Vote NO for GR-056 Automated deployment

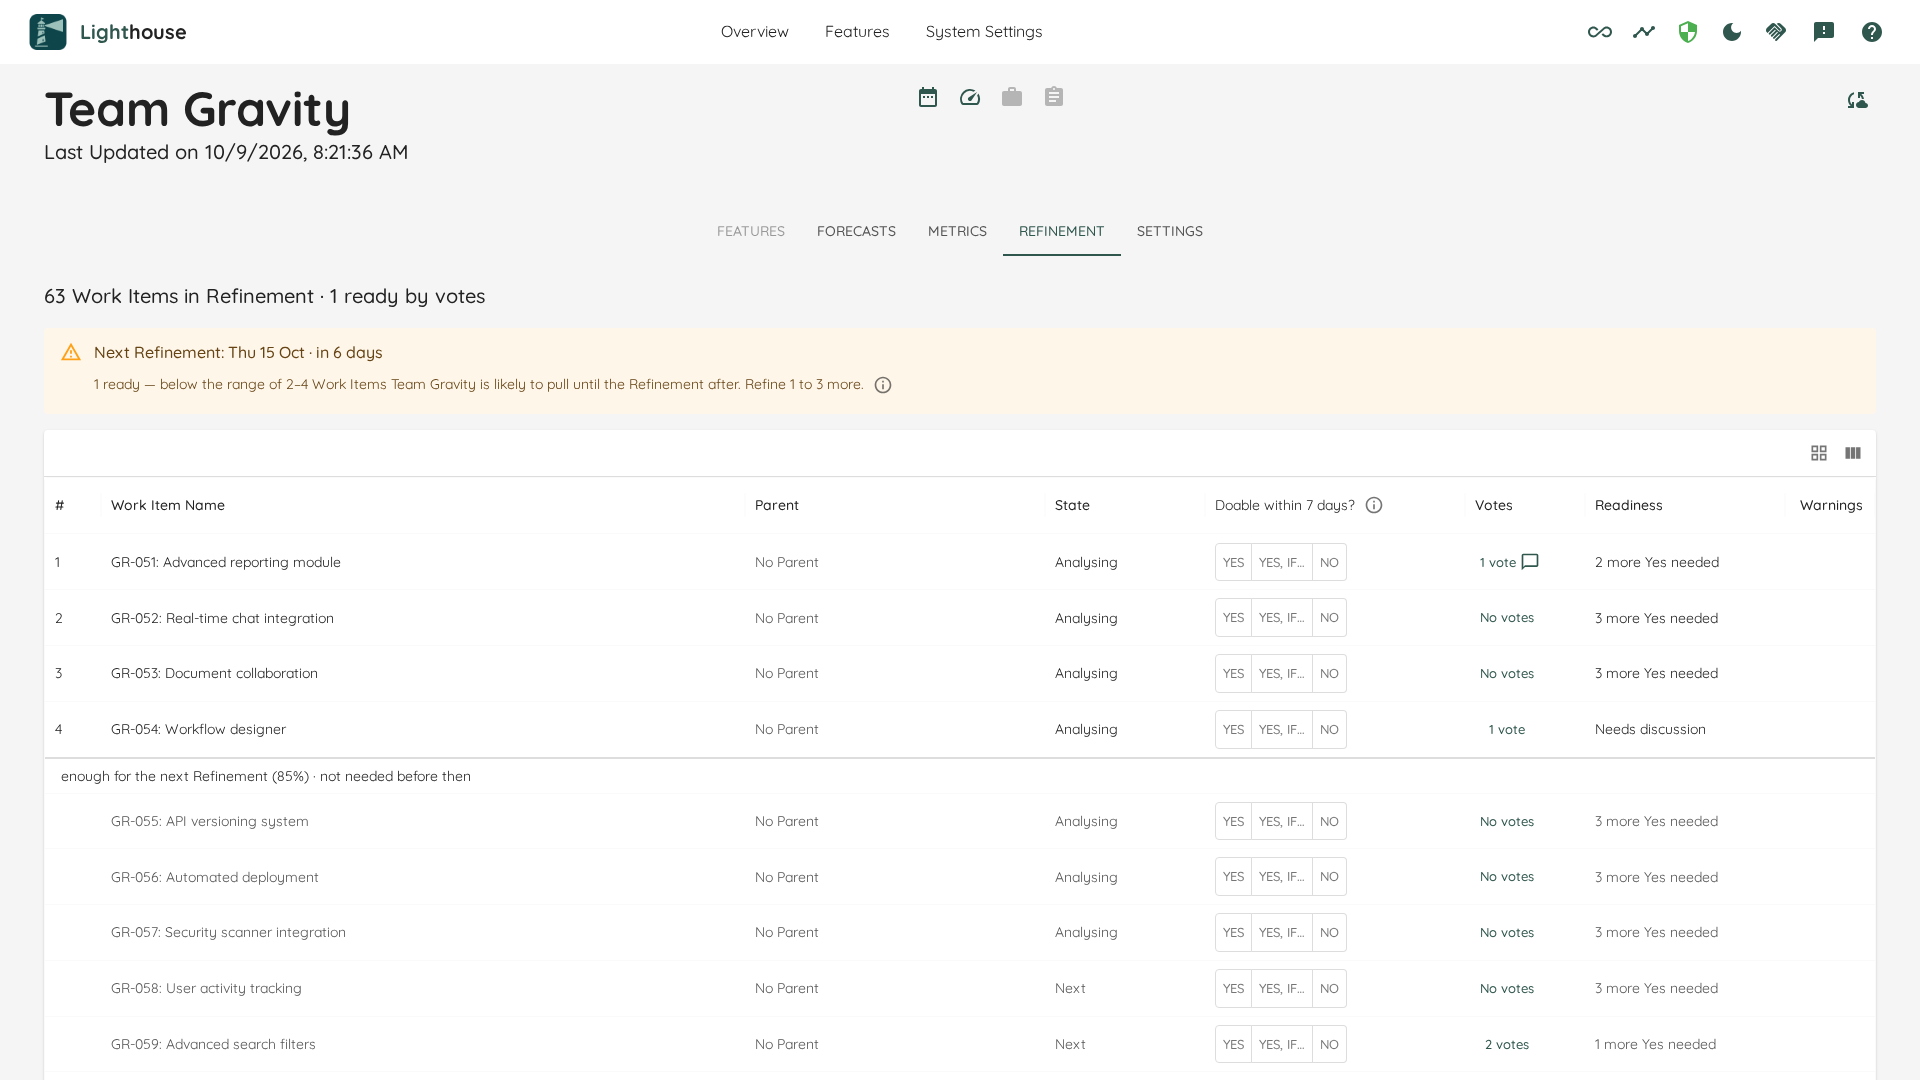pyautogui.click(x=1329, y=877)
